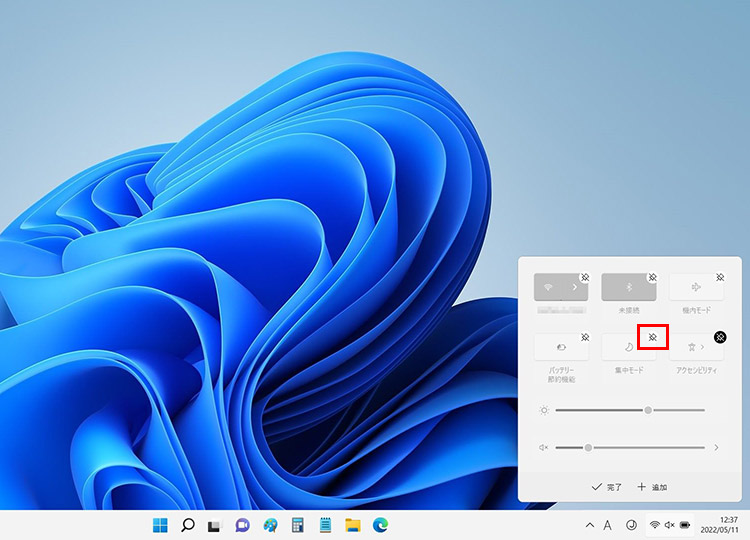Unpin the focus mode (集中モード) tile
The width and height of the screenshot is (750, 540).
[x=652, y=338]
